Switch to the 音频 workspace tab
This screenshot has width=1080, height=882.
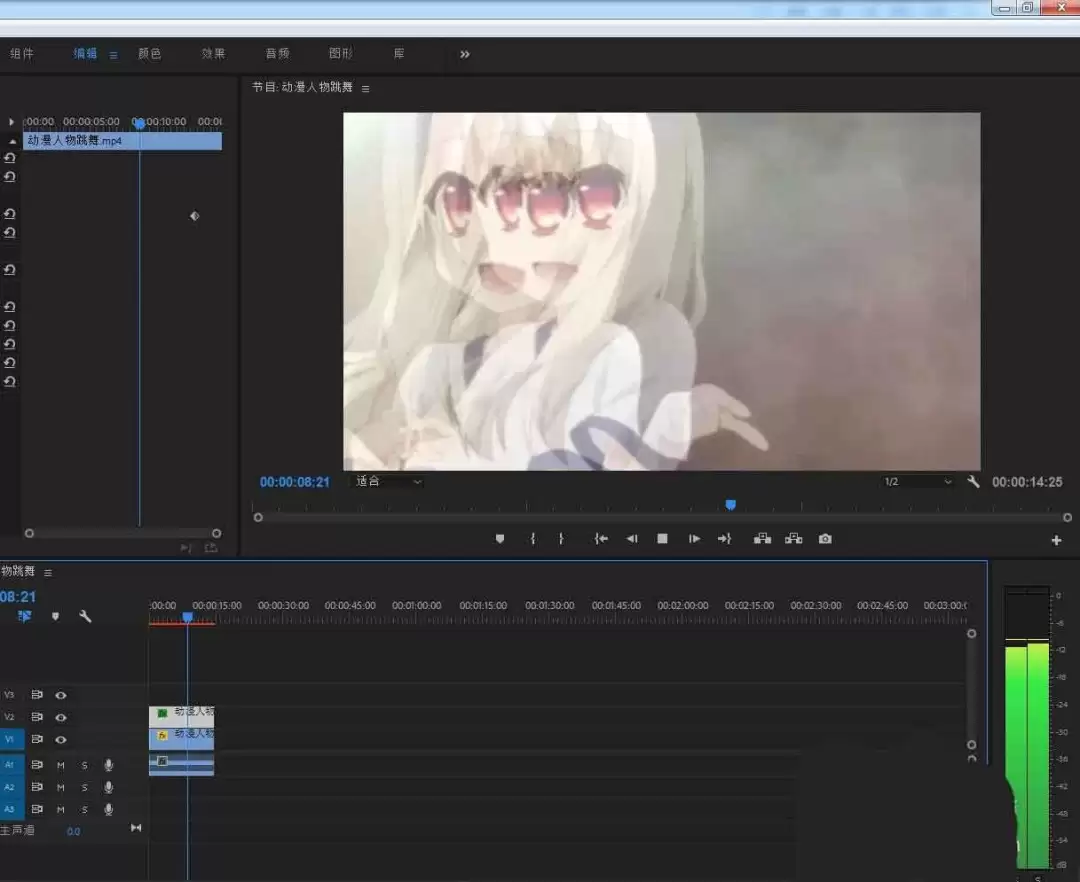[x=278, y=54]
